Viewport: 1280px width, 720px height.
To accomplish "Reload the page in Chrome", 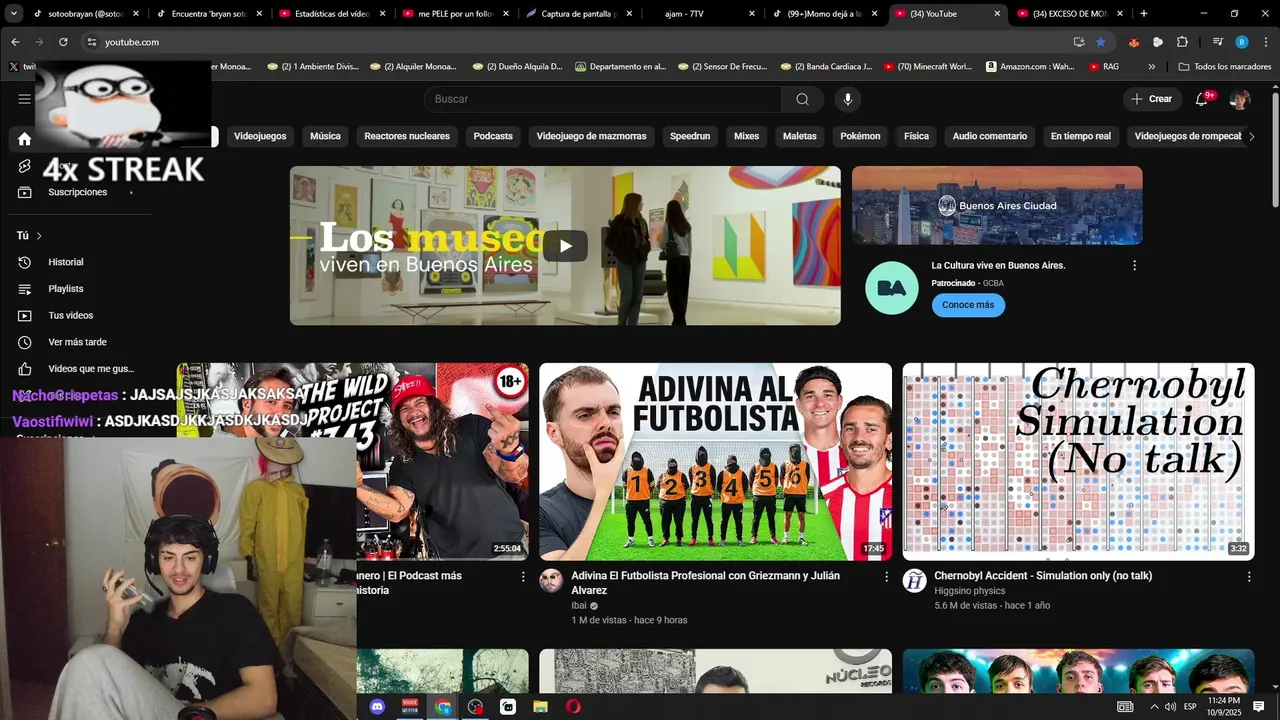I will [63, 42].
